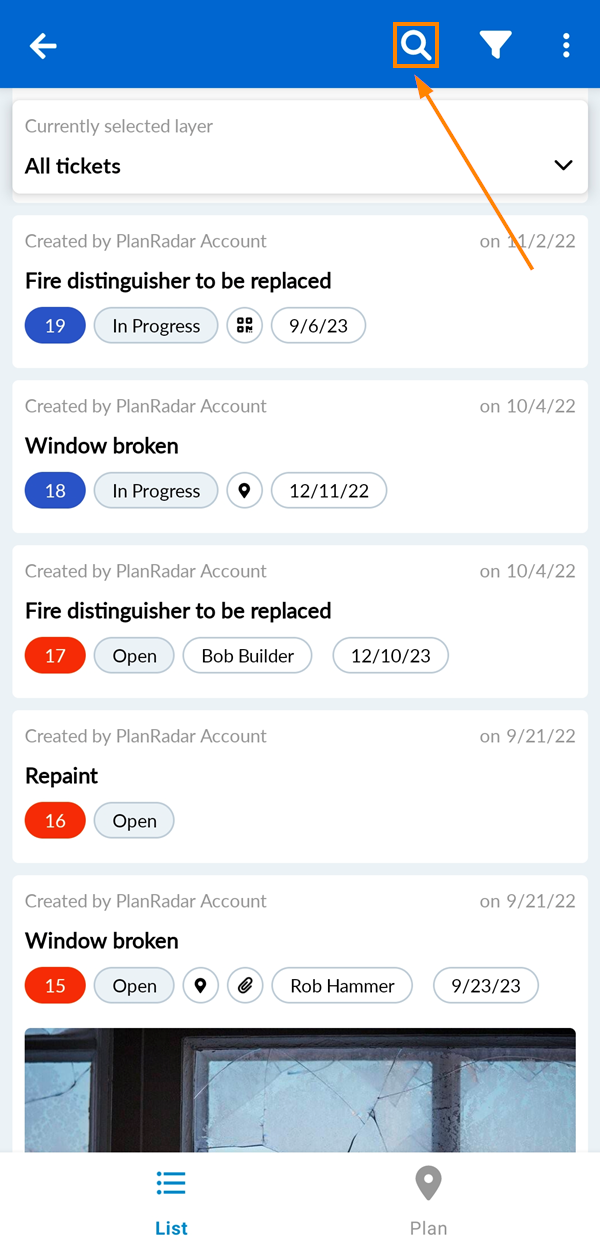Tap the QR code icon on ticket 19

(x=244, y=326)
